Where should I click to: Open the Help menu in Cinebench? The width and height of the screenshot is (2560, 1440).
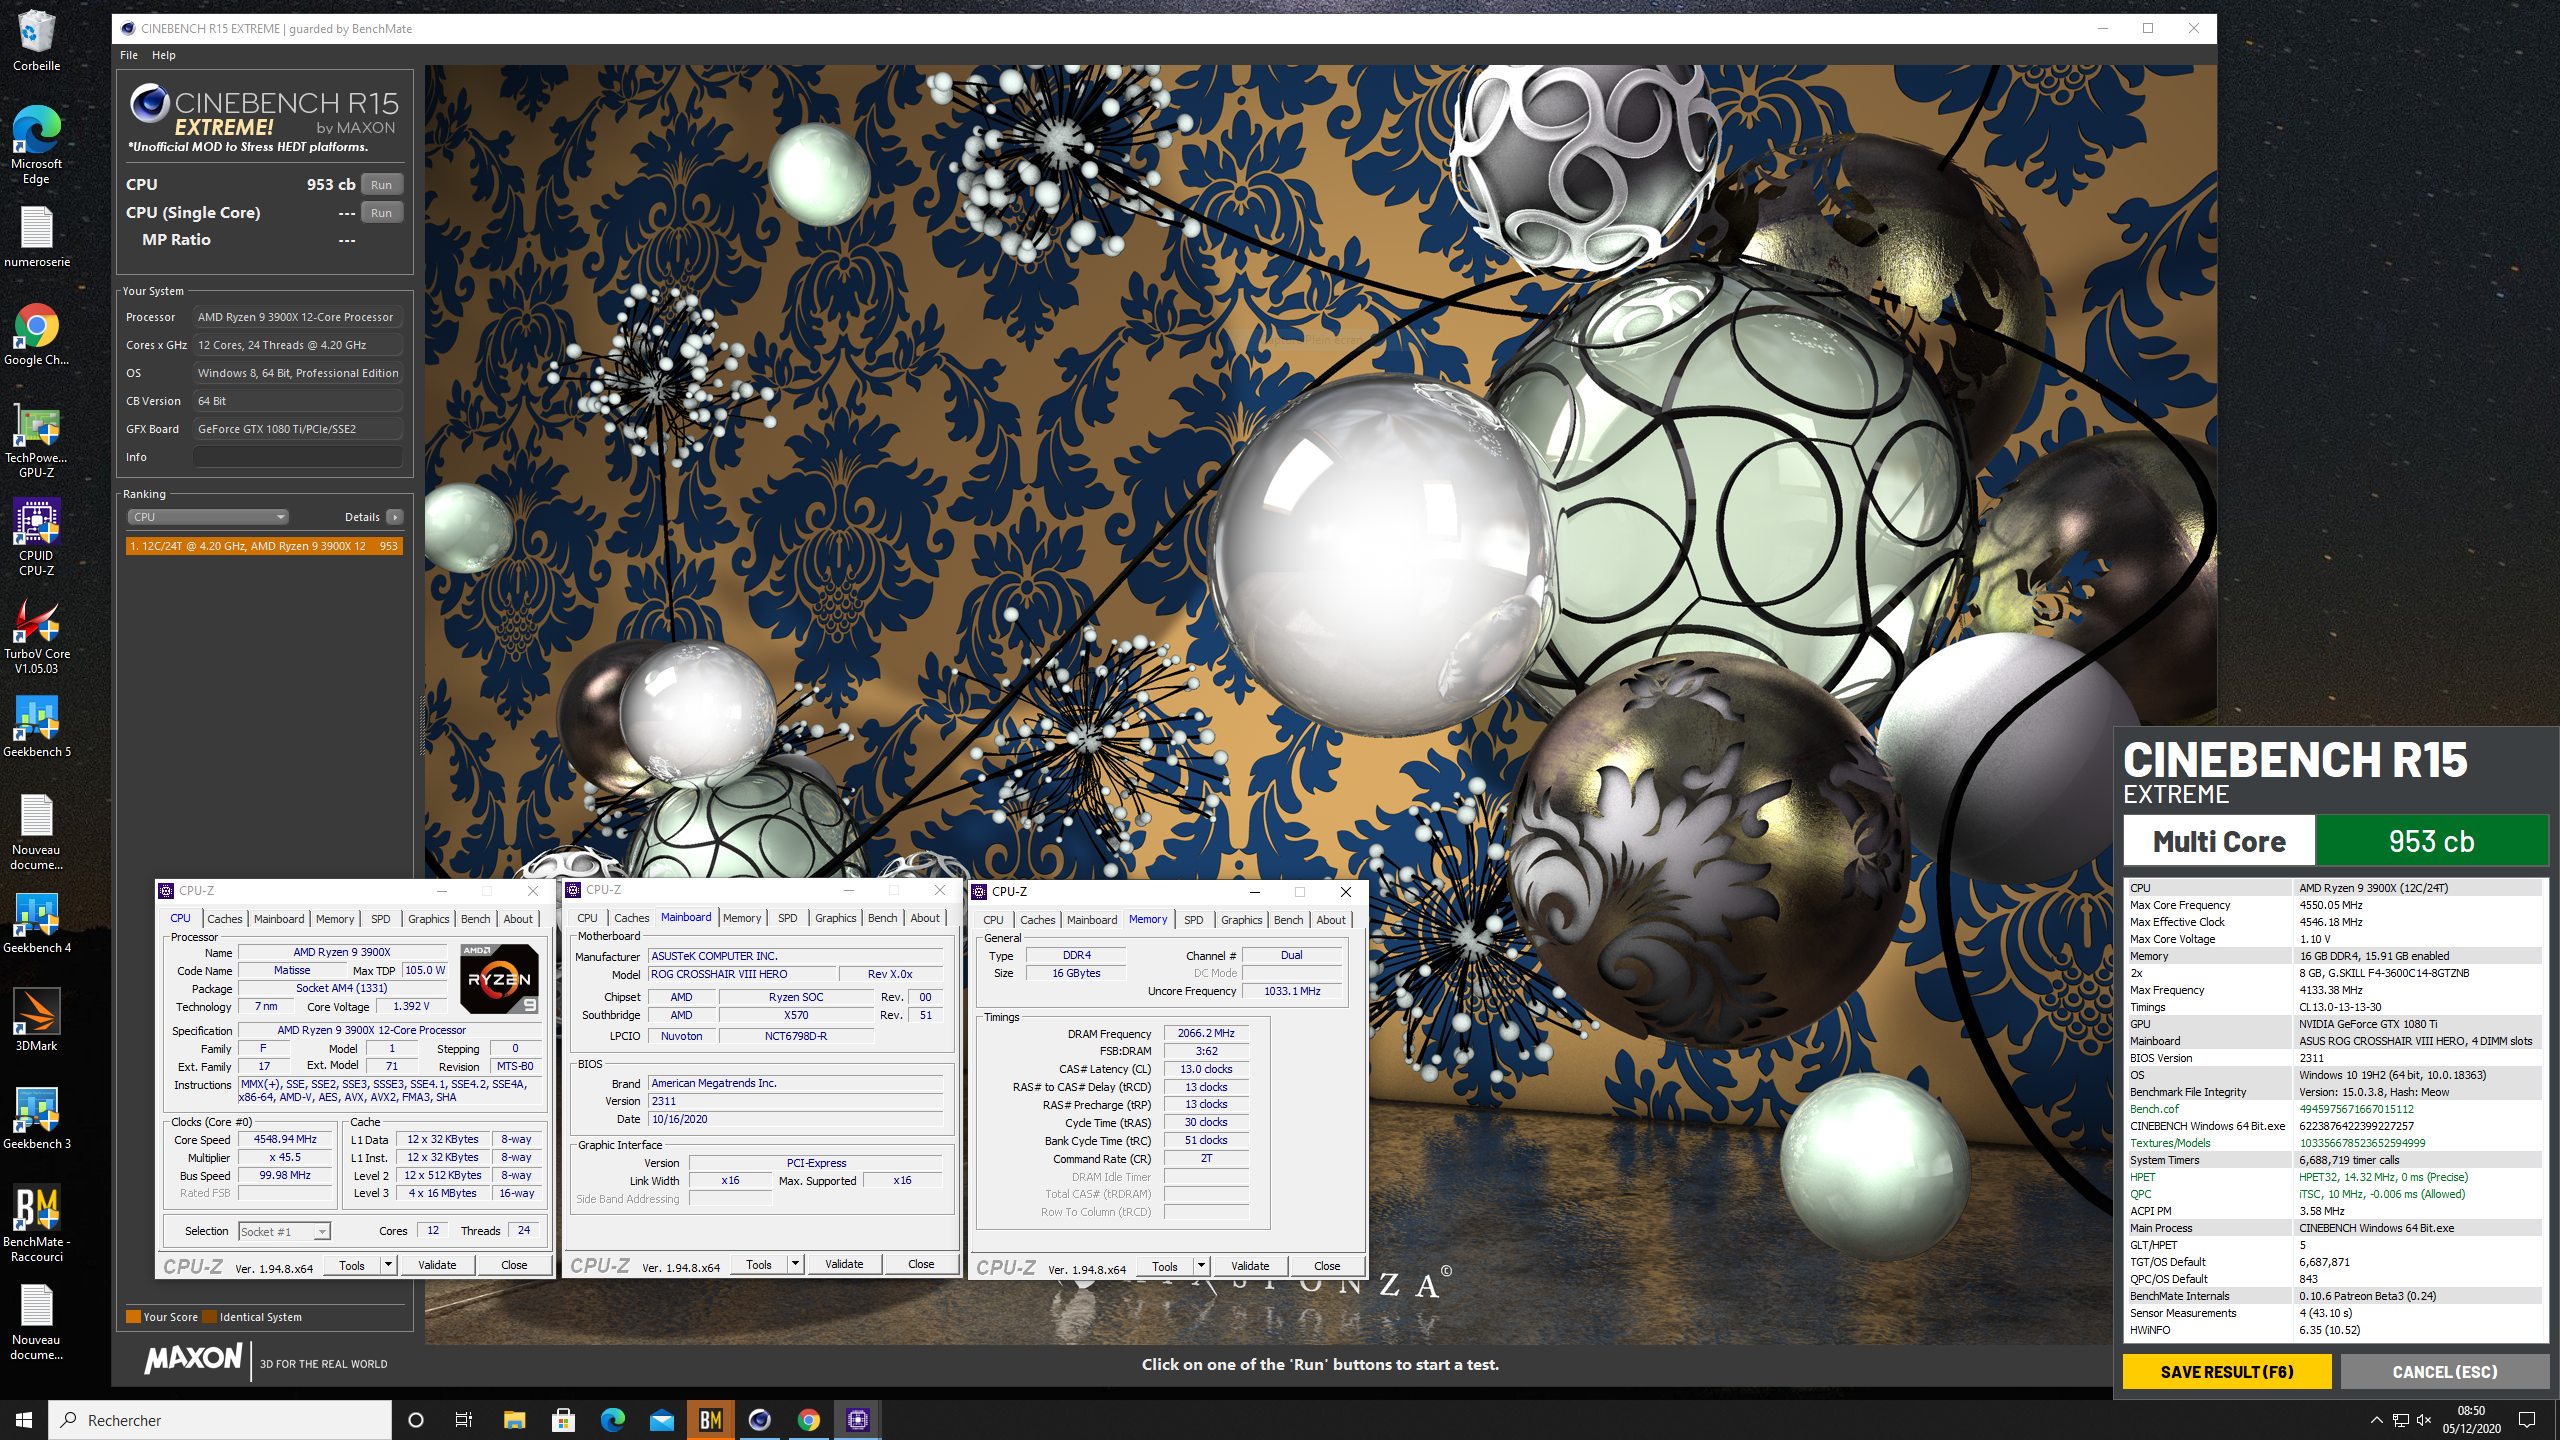pos(164,55)
